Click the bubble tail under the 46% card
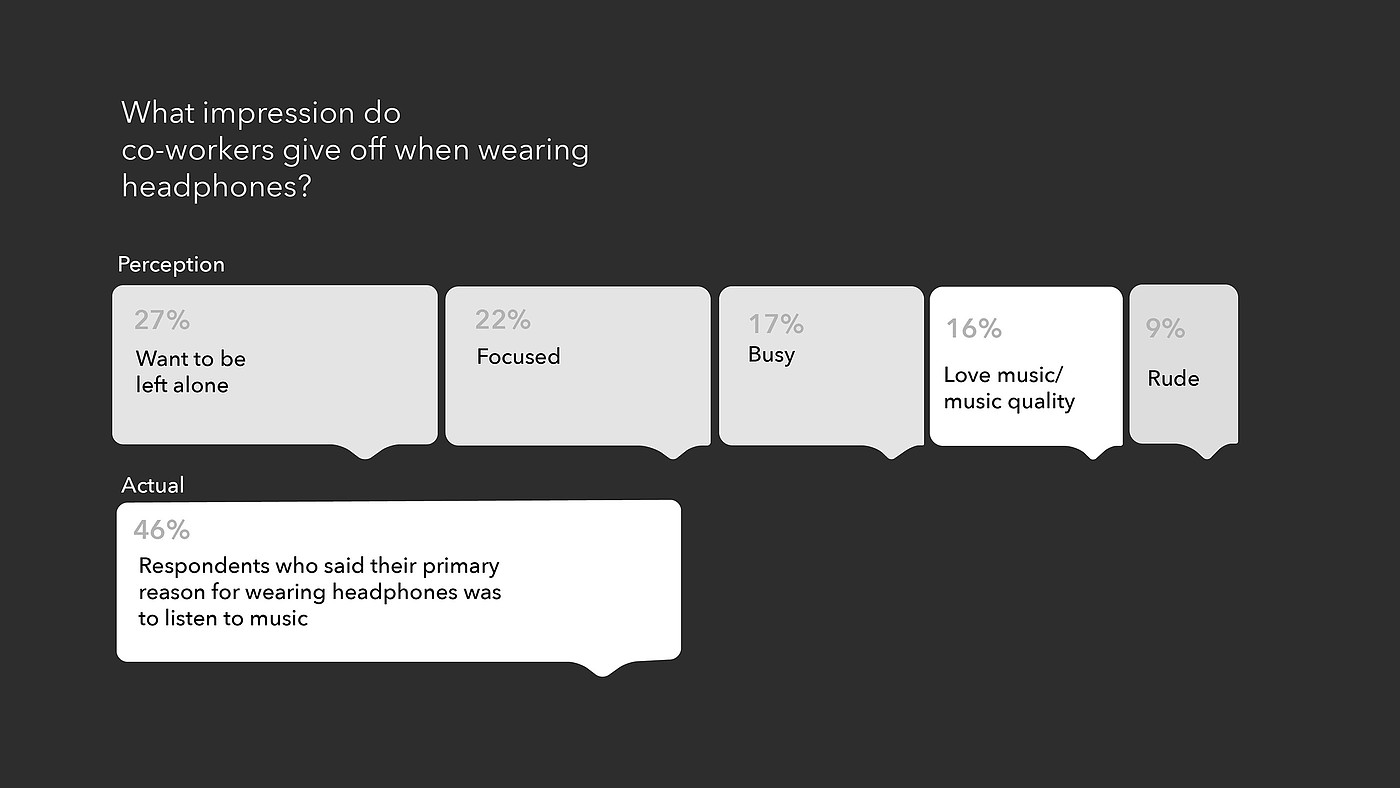The height and width of the screenshot is (788, 1400). [602, 669]
